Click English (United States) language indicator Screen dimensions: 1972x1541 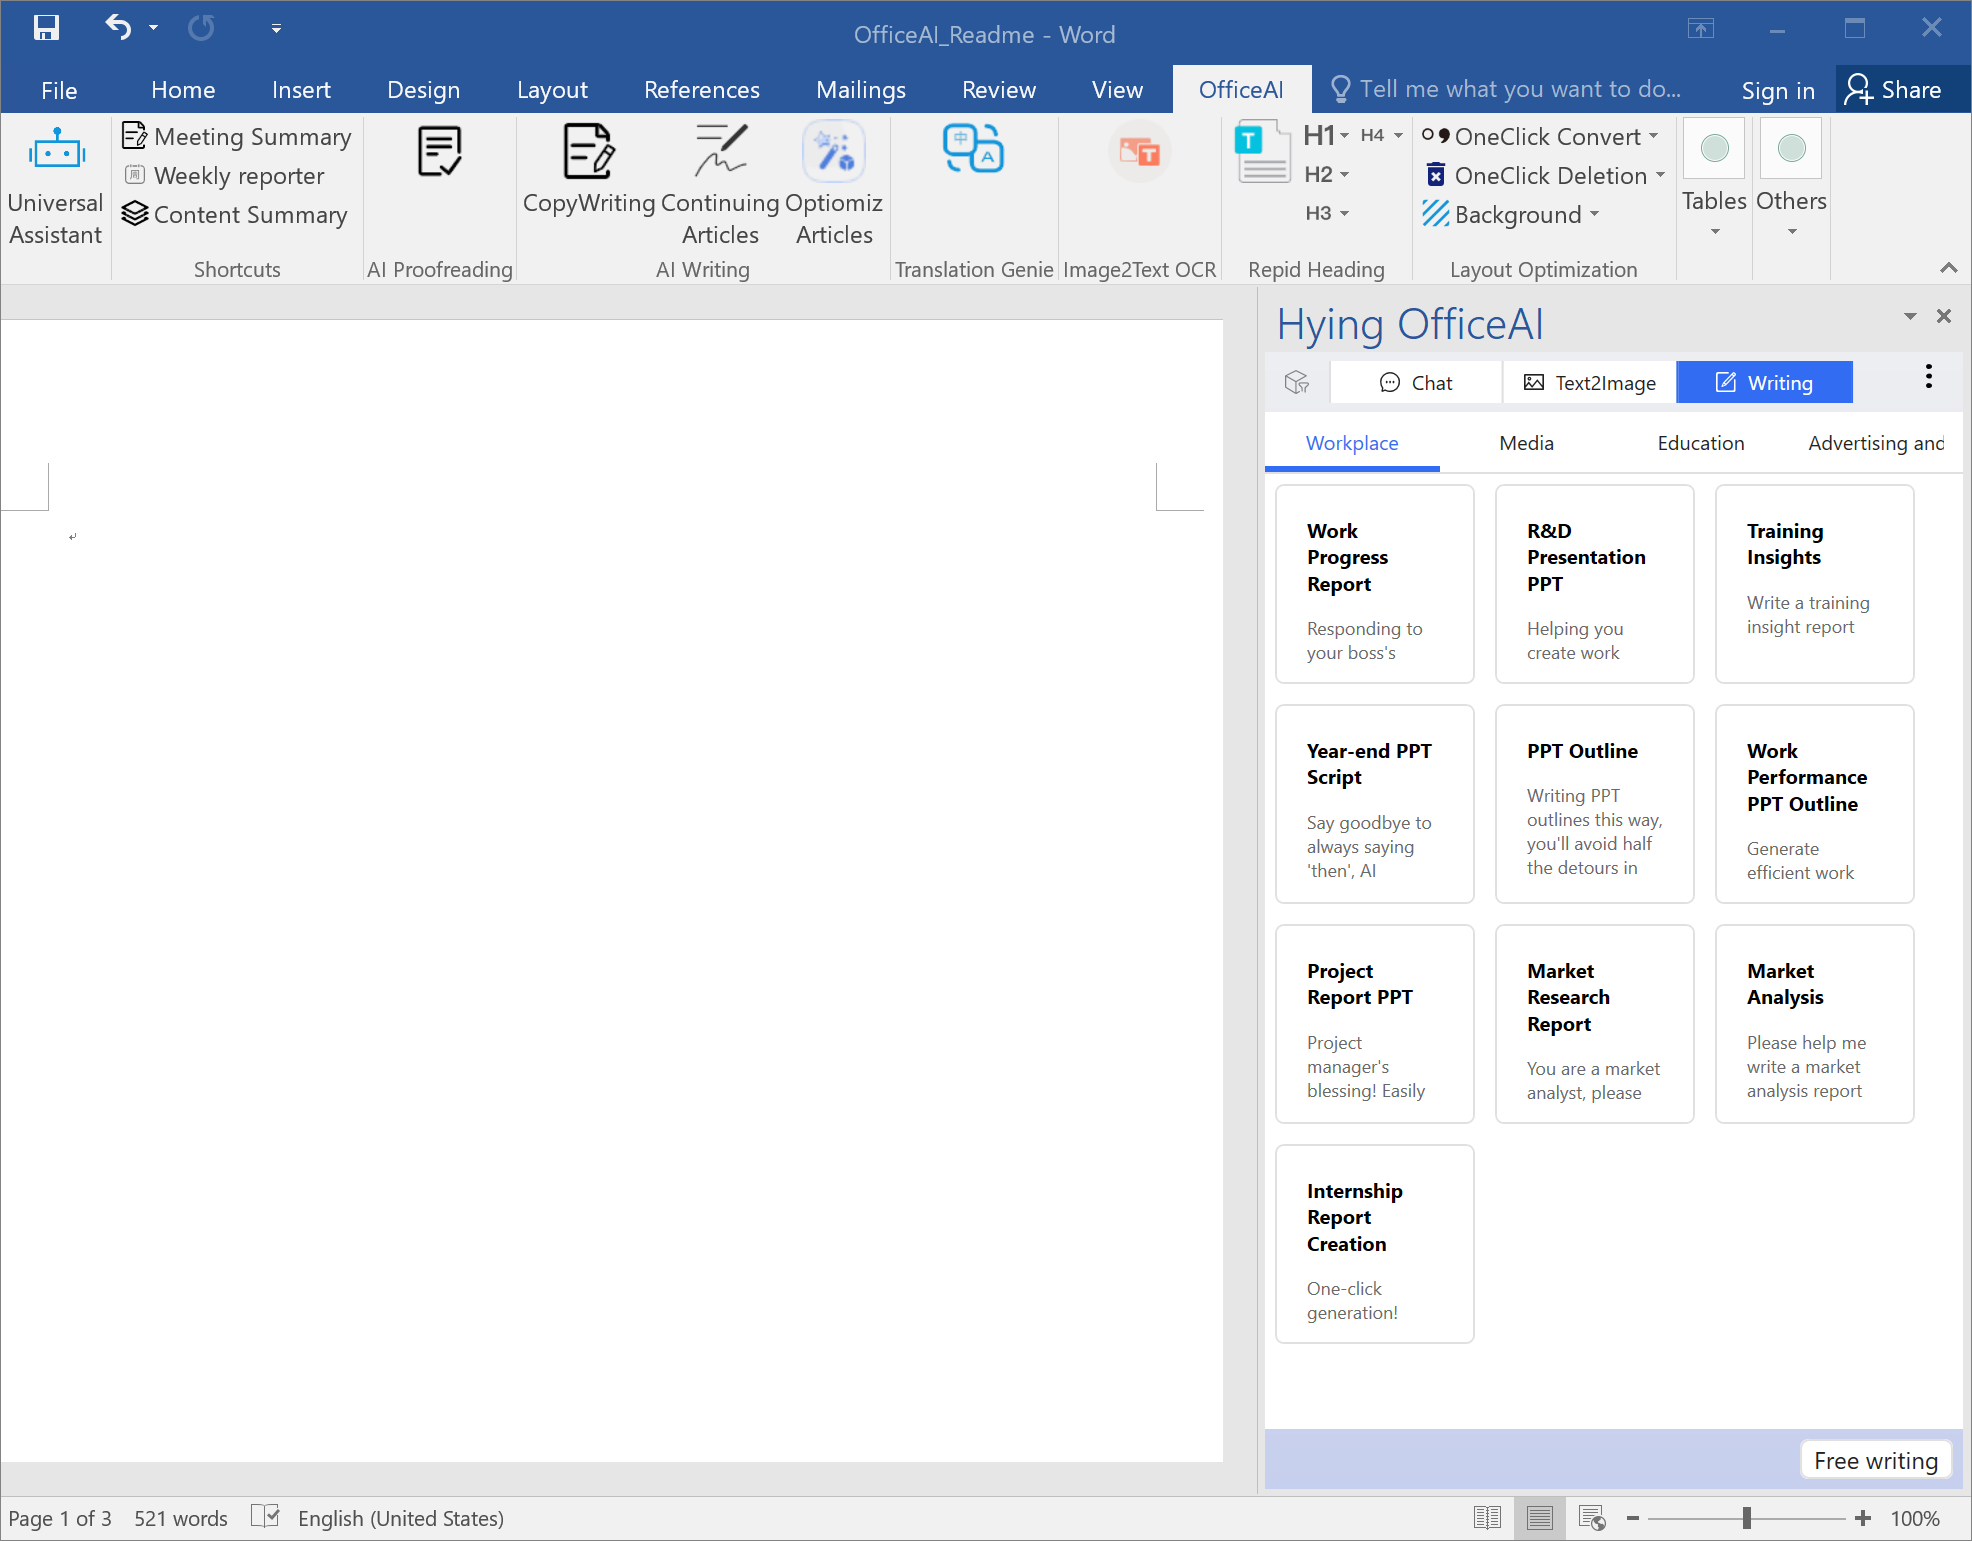pos(400,1518)
